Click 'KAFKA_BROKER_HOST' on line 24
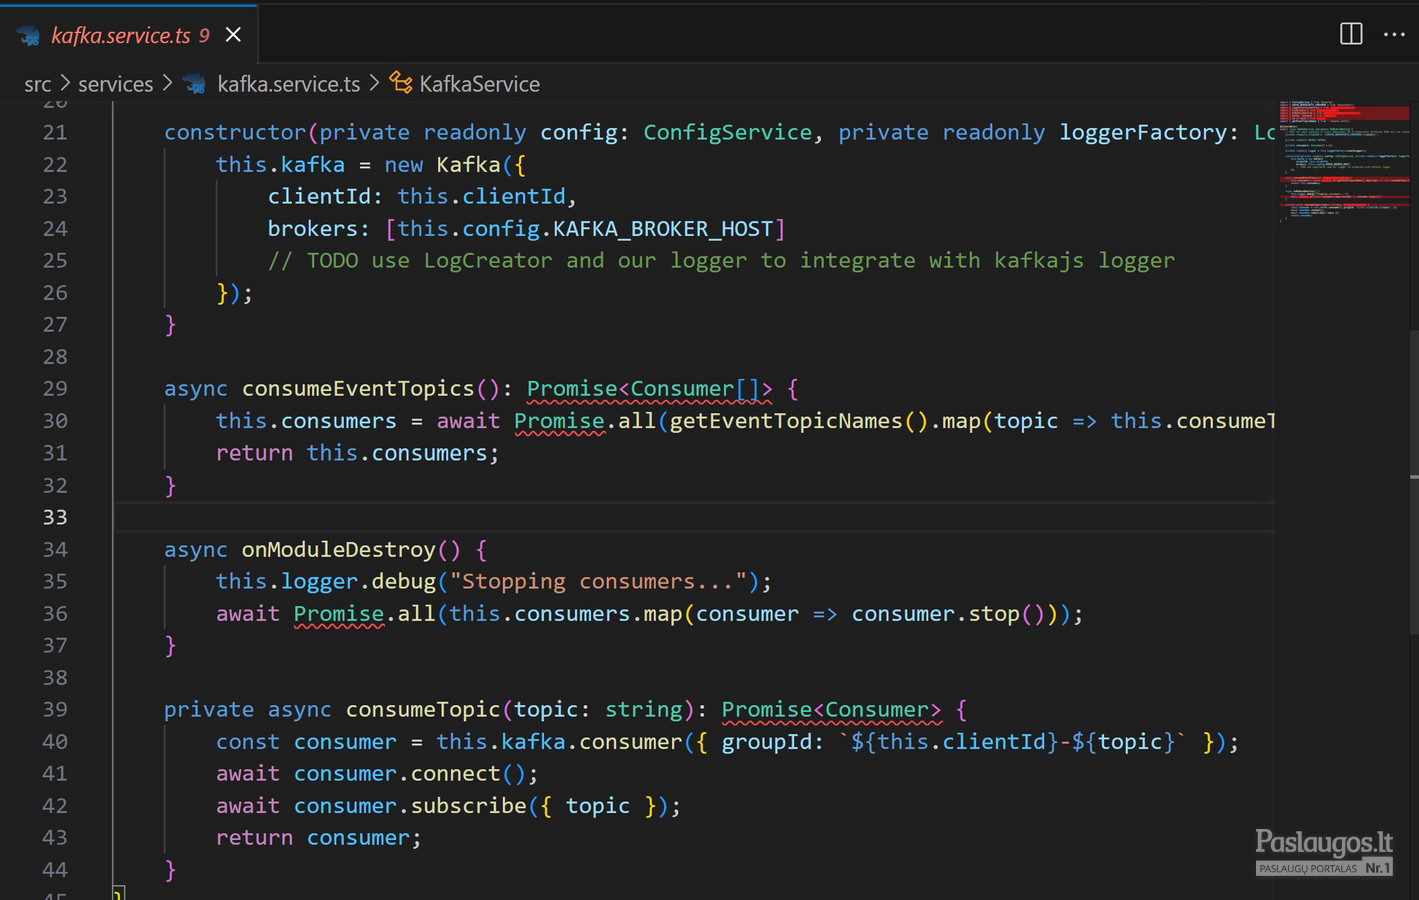The height and width of the screenshot is (900, 1419). [663, 228]
